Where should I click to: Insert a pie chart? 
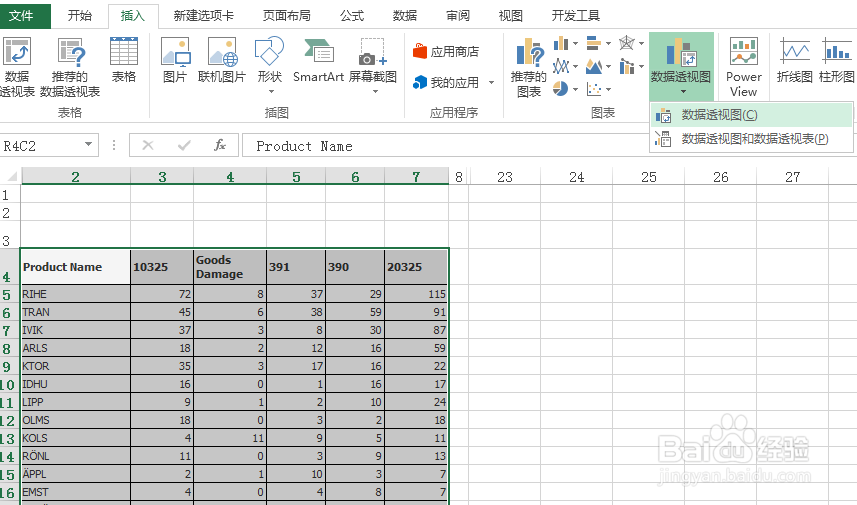point(561,89)
